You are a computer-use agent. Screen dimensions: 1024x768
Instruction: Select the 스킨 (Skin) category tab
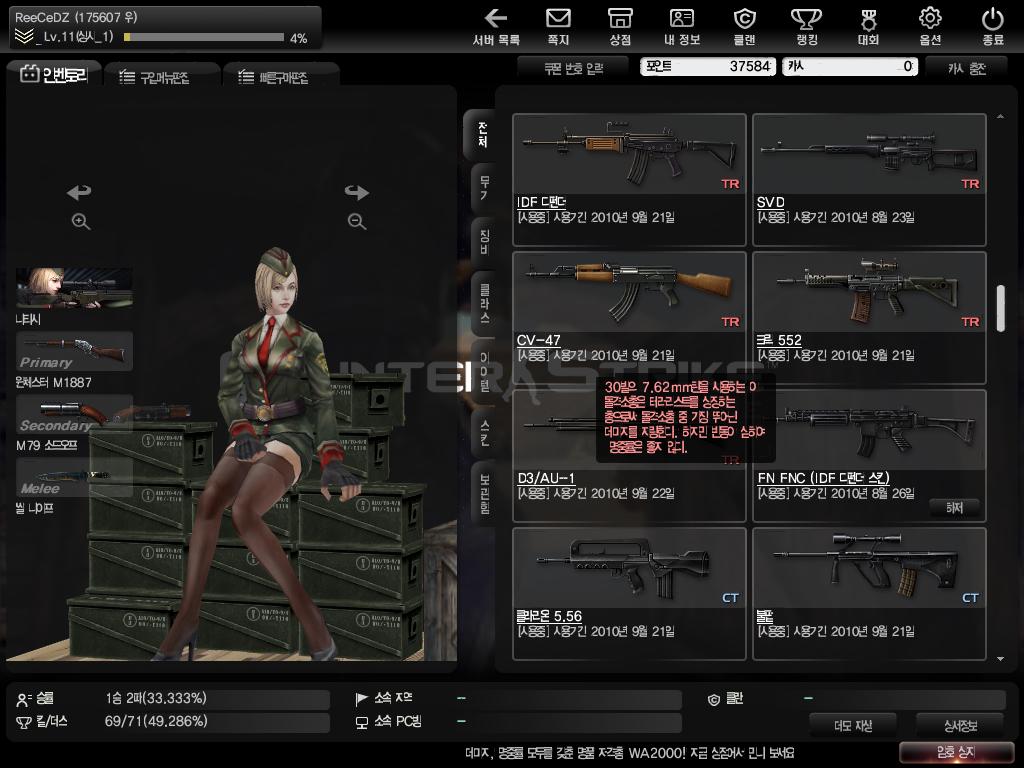click(x=483, y=432)
